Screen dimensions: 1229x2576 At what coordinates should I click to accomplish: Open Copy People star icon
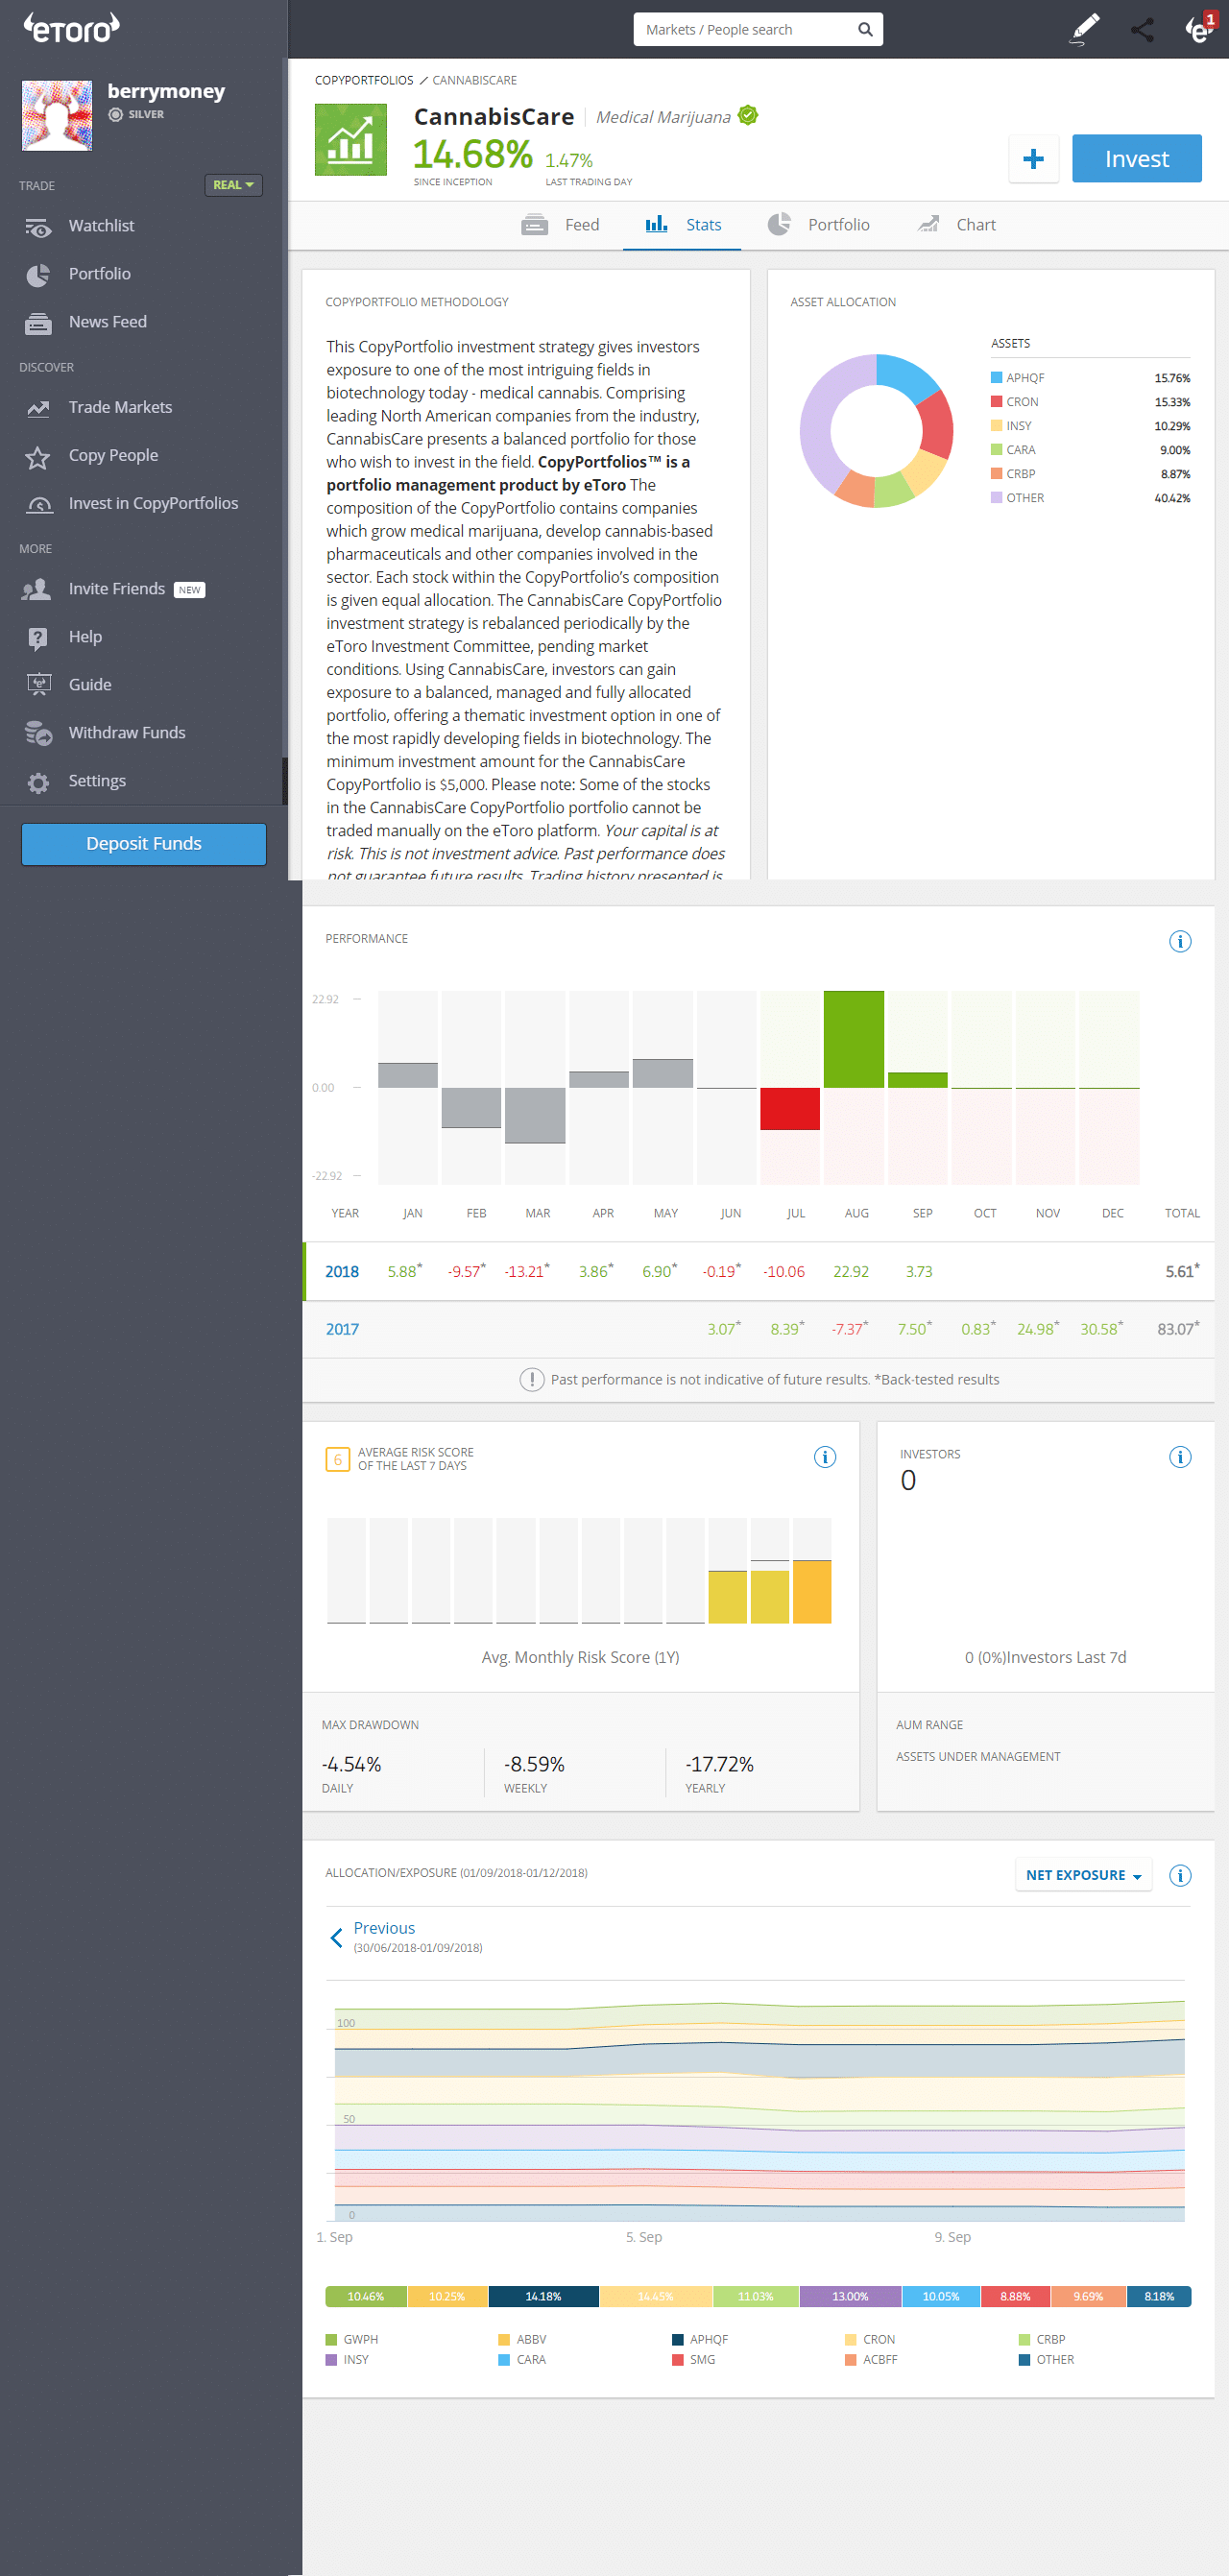[x=38, y=457]
